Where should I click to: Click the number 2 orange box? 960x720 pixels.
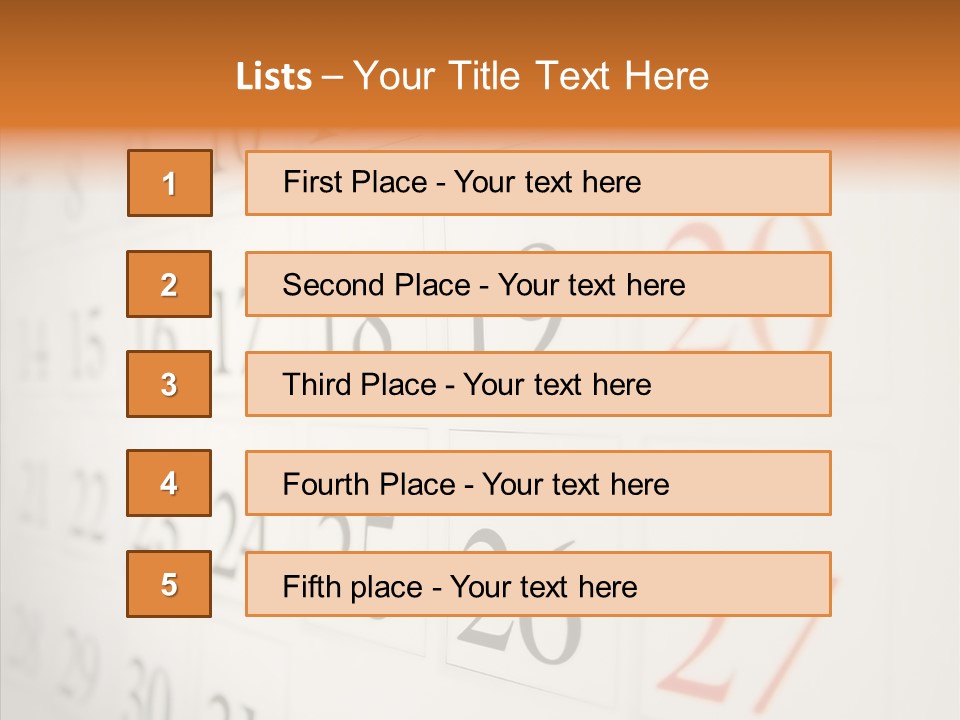click(169, 284)
